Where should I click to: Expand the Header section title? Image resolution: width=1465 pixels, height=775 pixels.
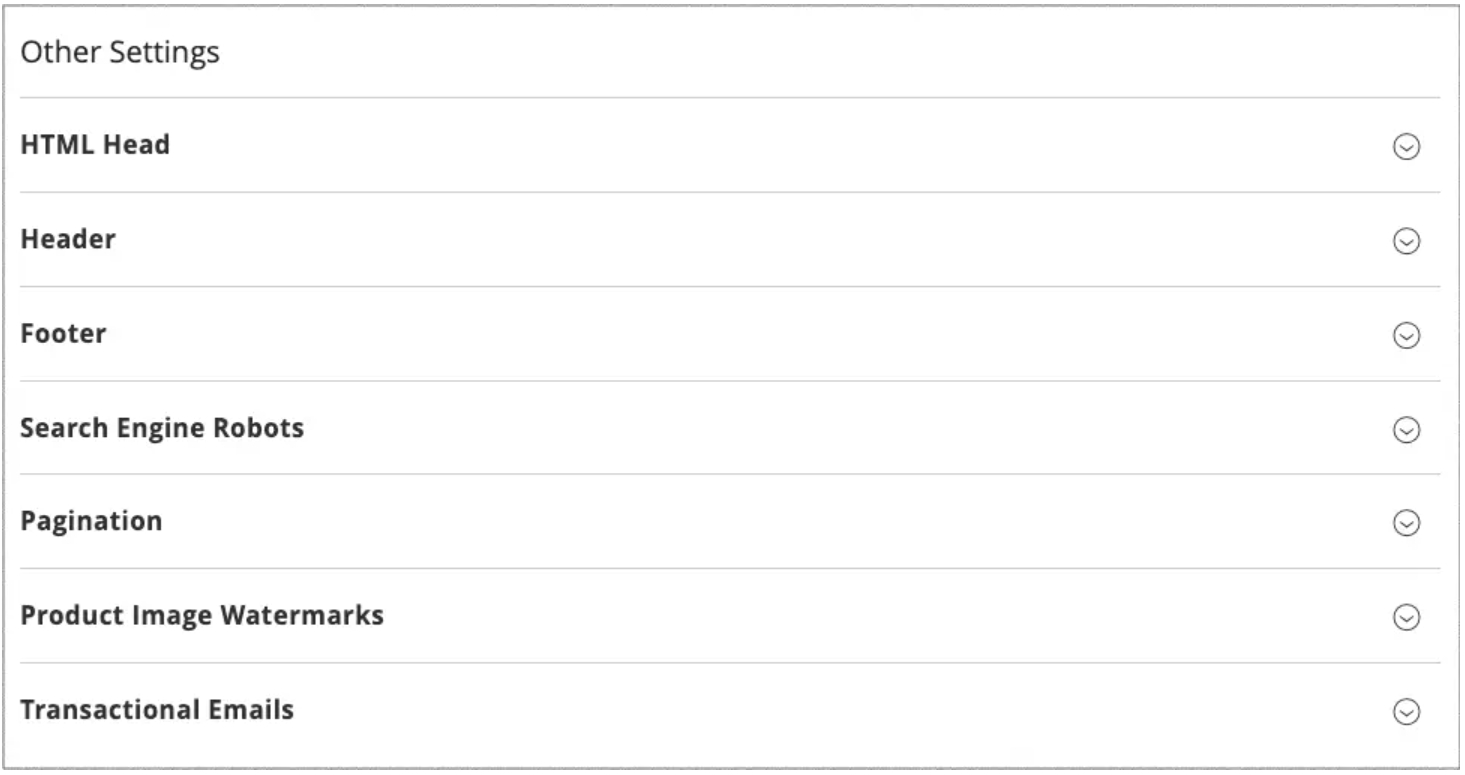(x=68, y=239)
